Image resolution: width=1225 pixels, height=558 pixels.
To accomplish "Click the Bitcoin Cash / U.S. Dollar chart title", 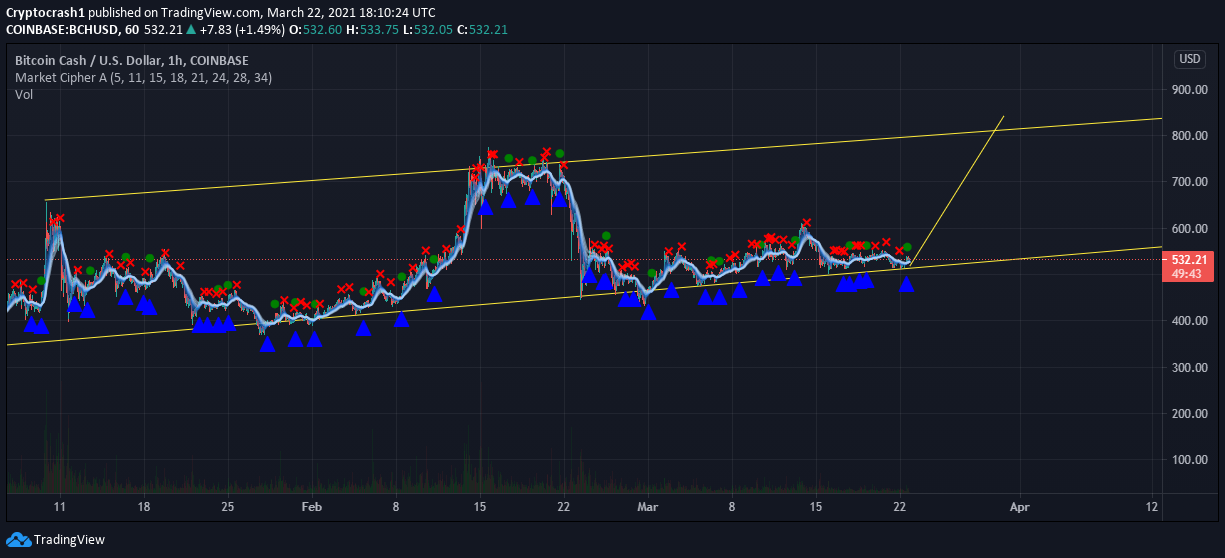I will (x=132, y=60).
